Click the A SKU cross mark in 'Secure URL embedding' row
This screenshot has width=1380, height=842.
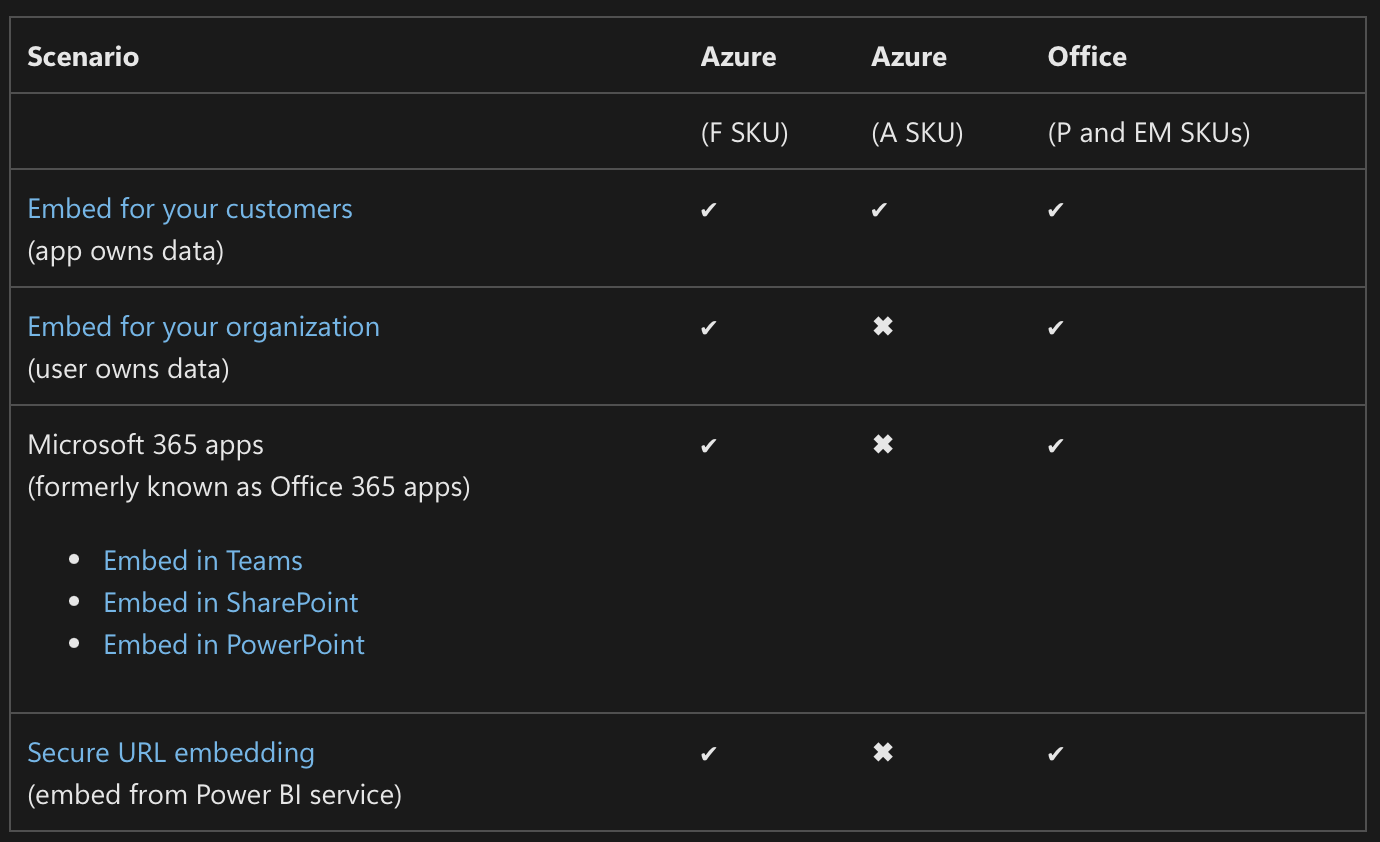click(x=883, y=753)
